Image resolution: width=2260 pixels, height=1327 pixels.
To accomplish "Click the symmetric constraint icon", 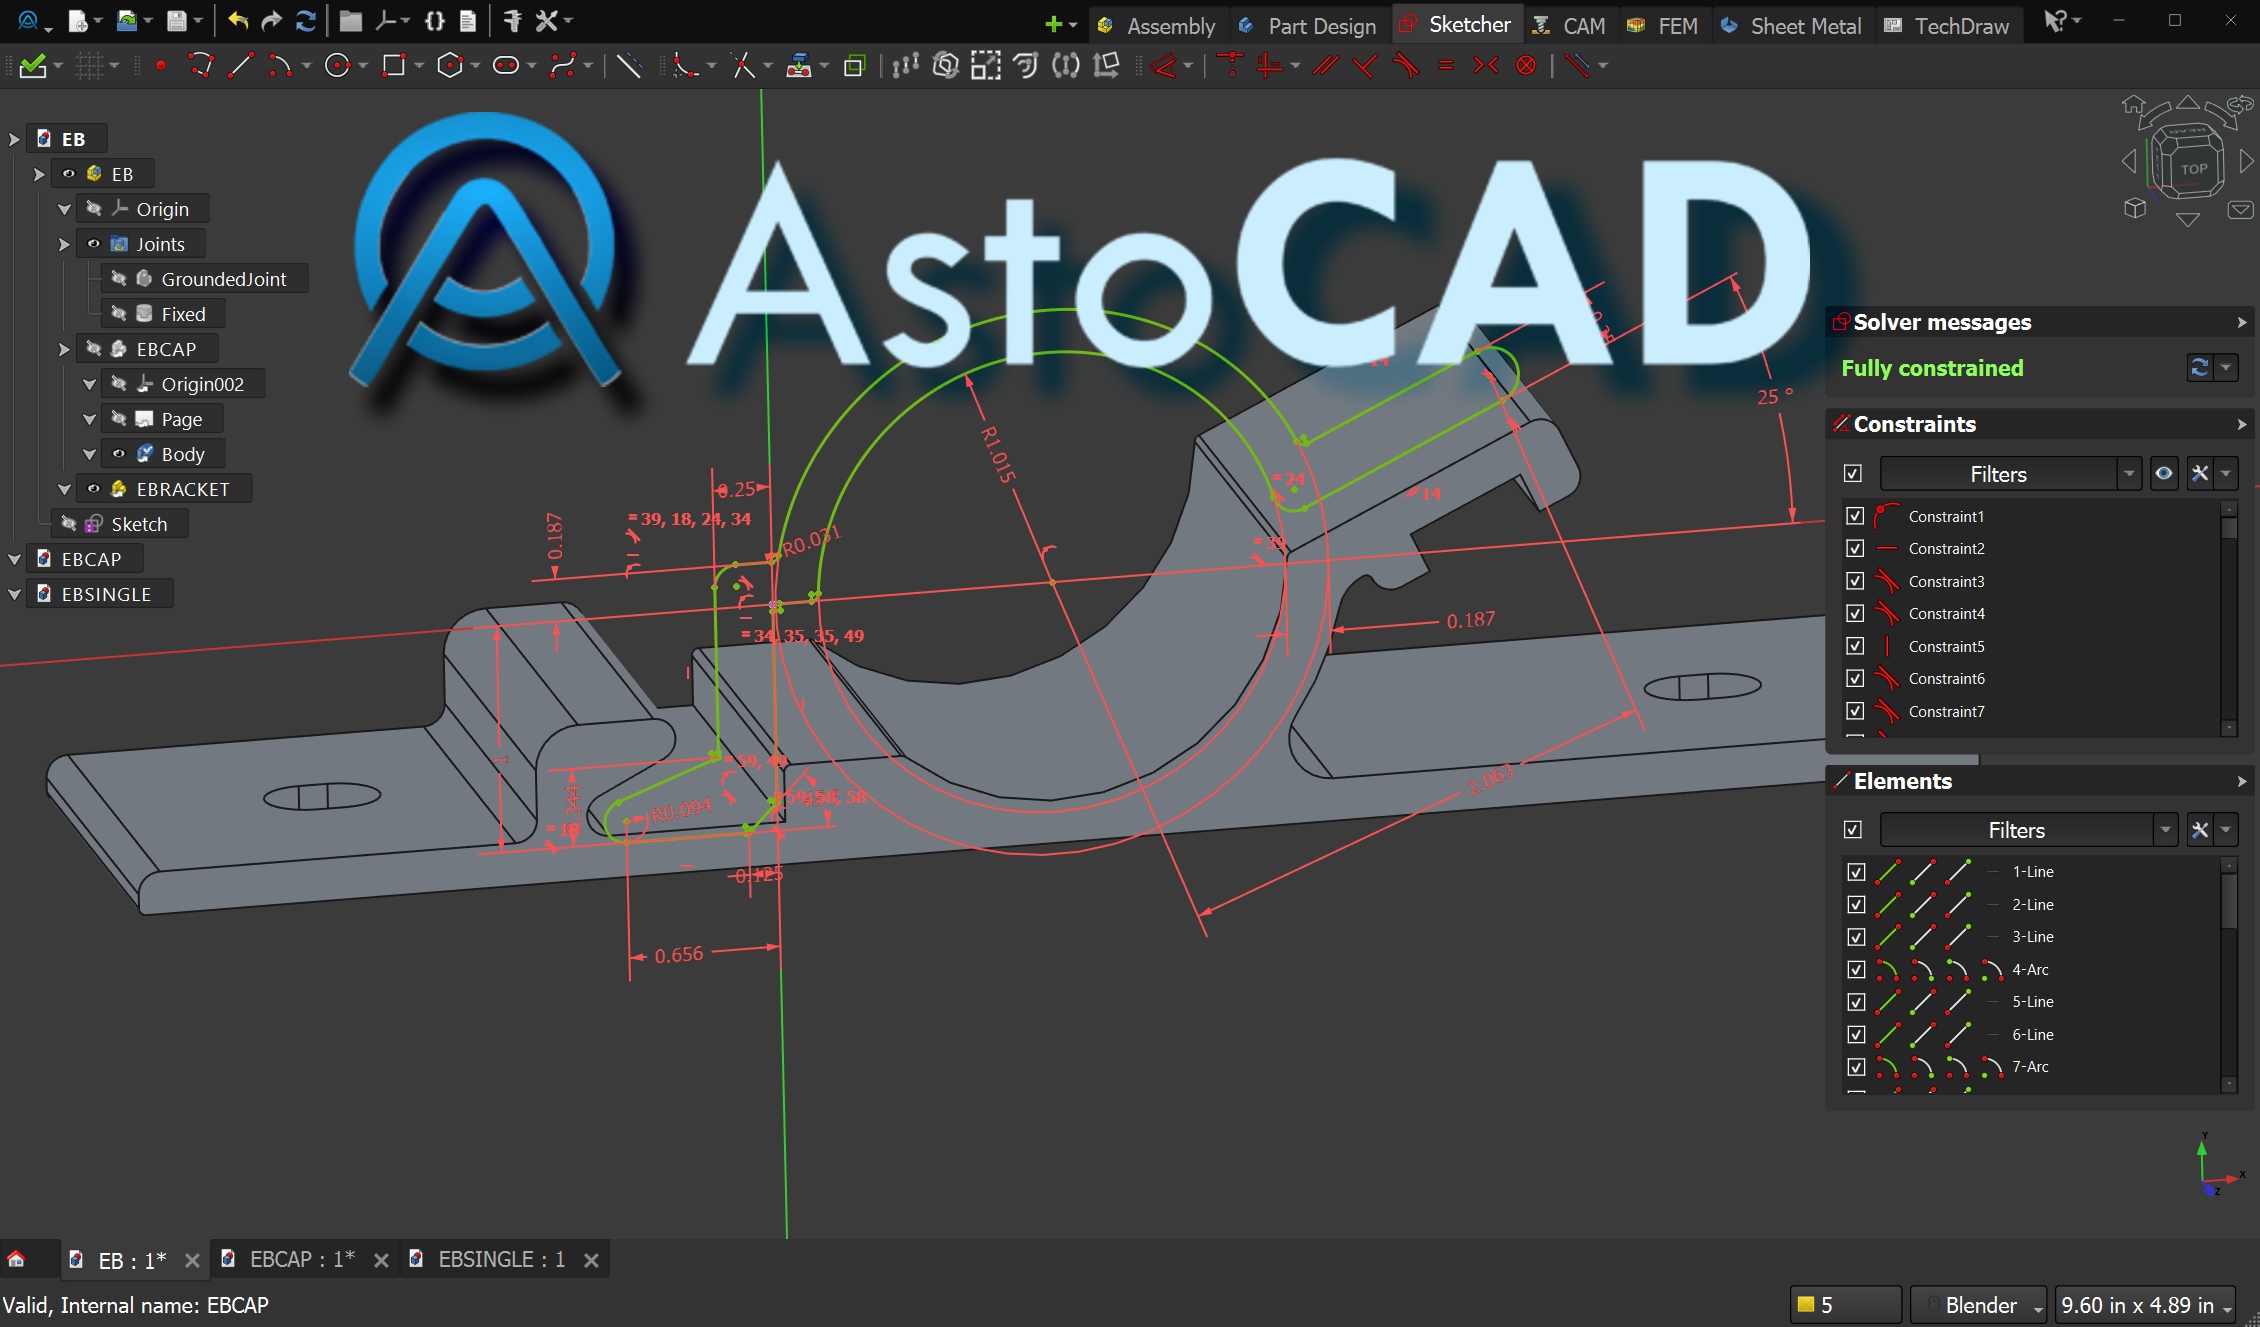I will click(1486, 66).
